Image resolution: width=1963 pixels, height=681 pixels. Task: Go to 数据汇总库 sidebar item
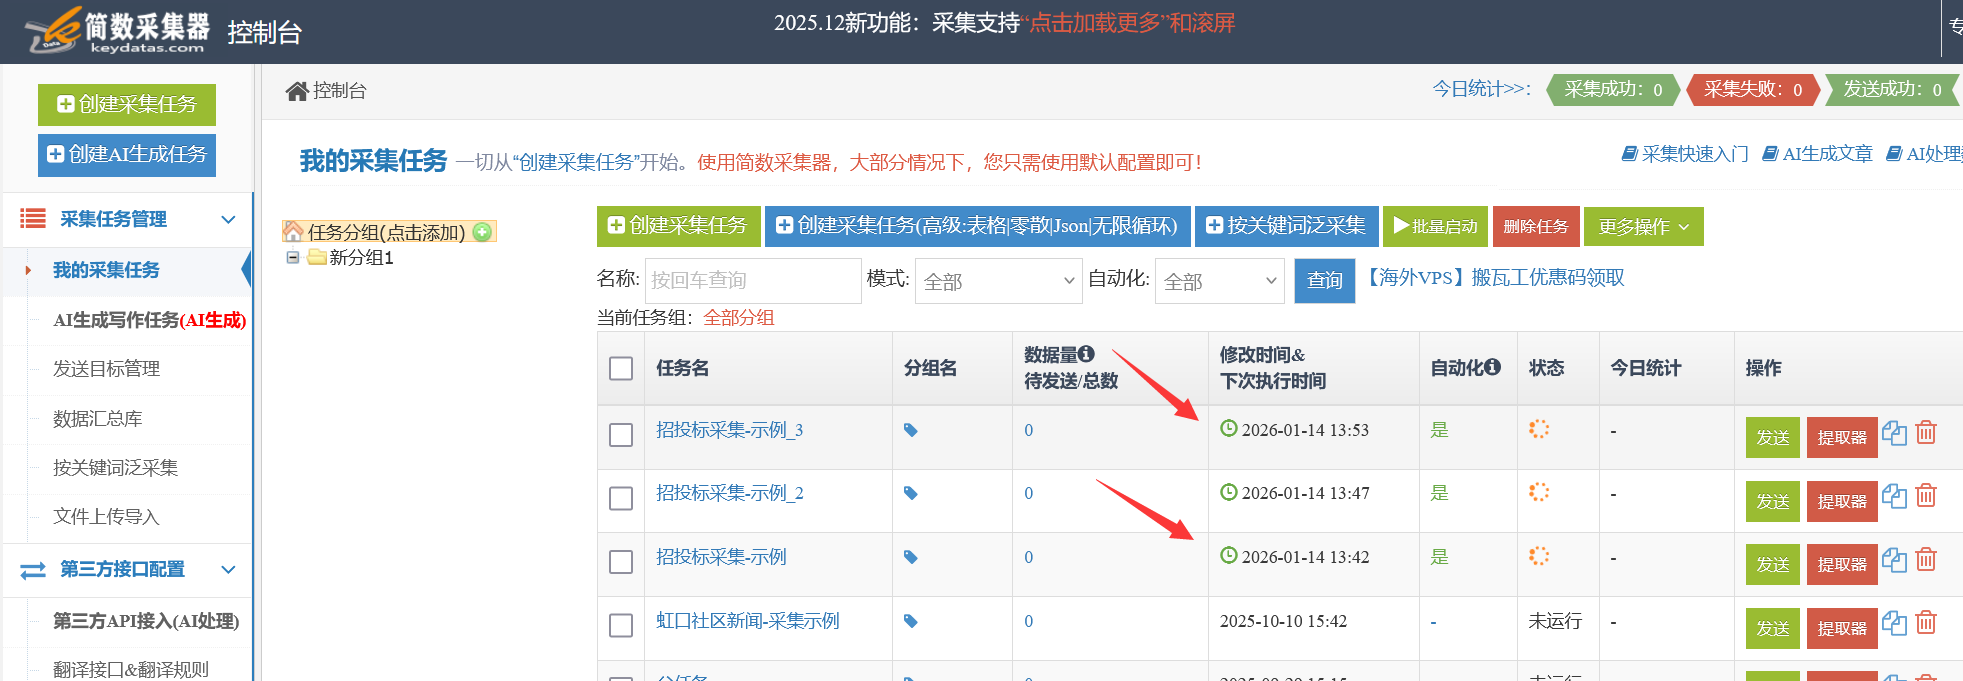98,418
